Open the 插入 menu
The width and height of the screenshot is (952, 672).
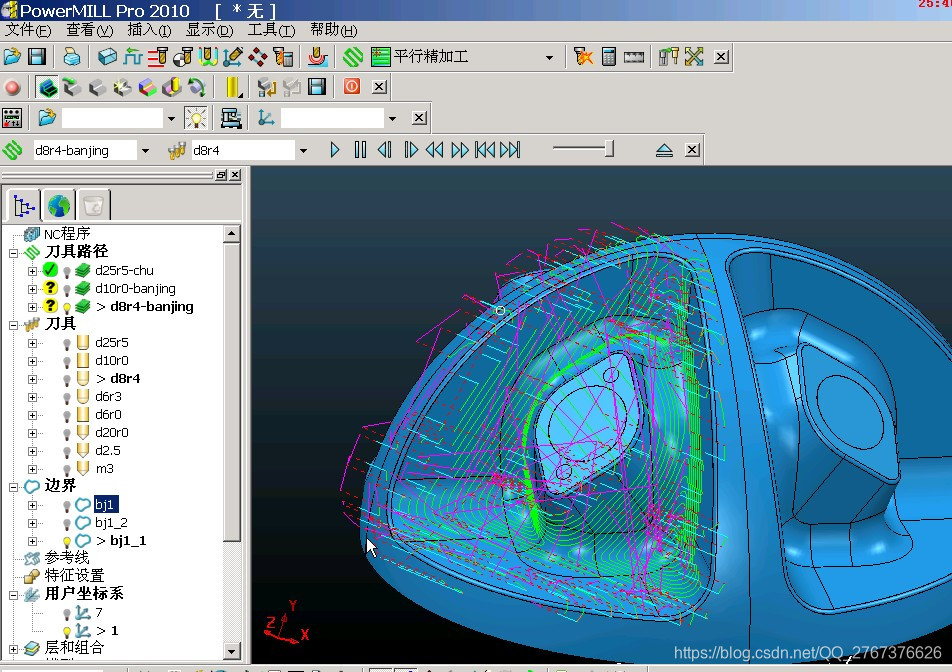pos(149,30)
